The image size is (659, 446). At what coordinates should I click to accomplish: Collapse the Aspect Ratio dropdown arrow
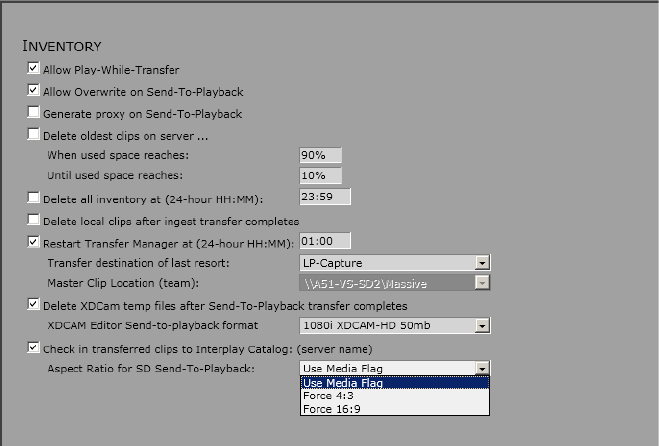click(x=482, y=369)
